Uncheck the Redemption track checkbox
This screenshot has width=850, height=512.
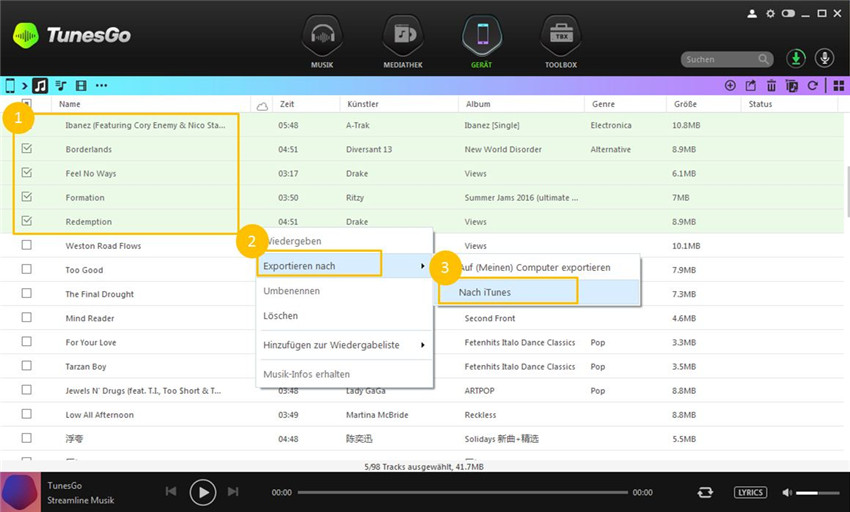click(x=27, y=221)
